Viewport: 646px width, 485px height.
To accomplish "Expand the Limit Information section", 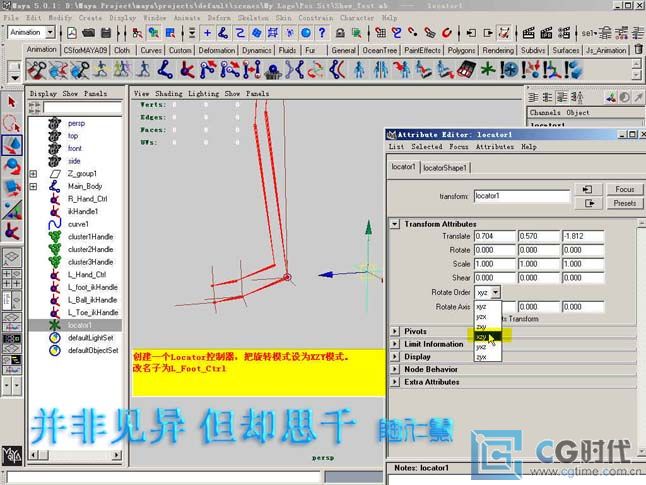I will point(395,344).
